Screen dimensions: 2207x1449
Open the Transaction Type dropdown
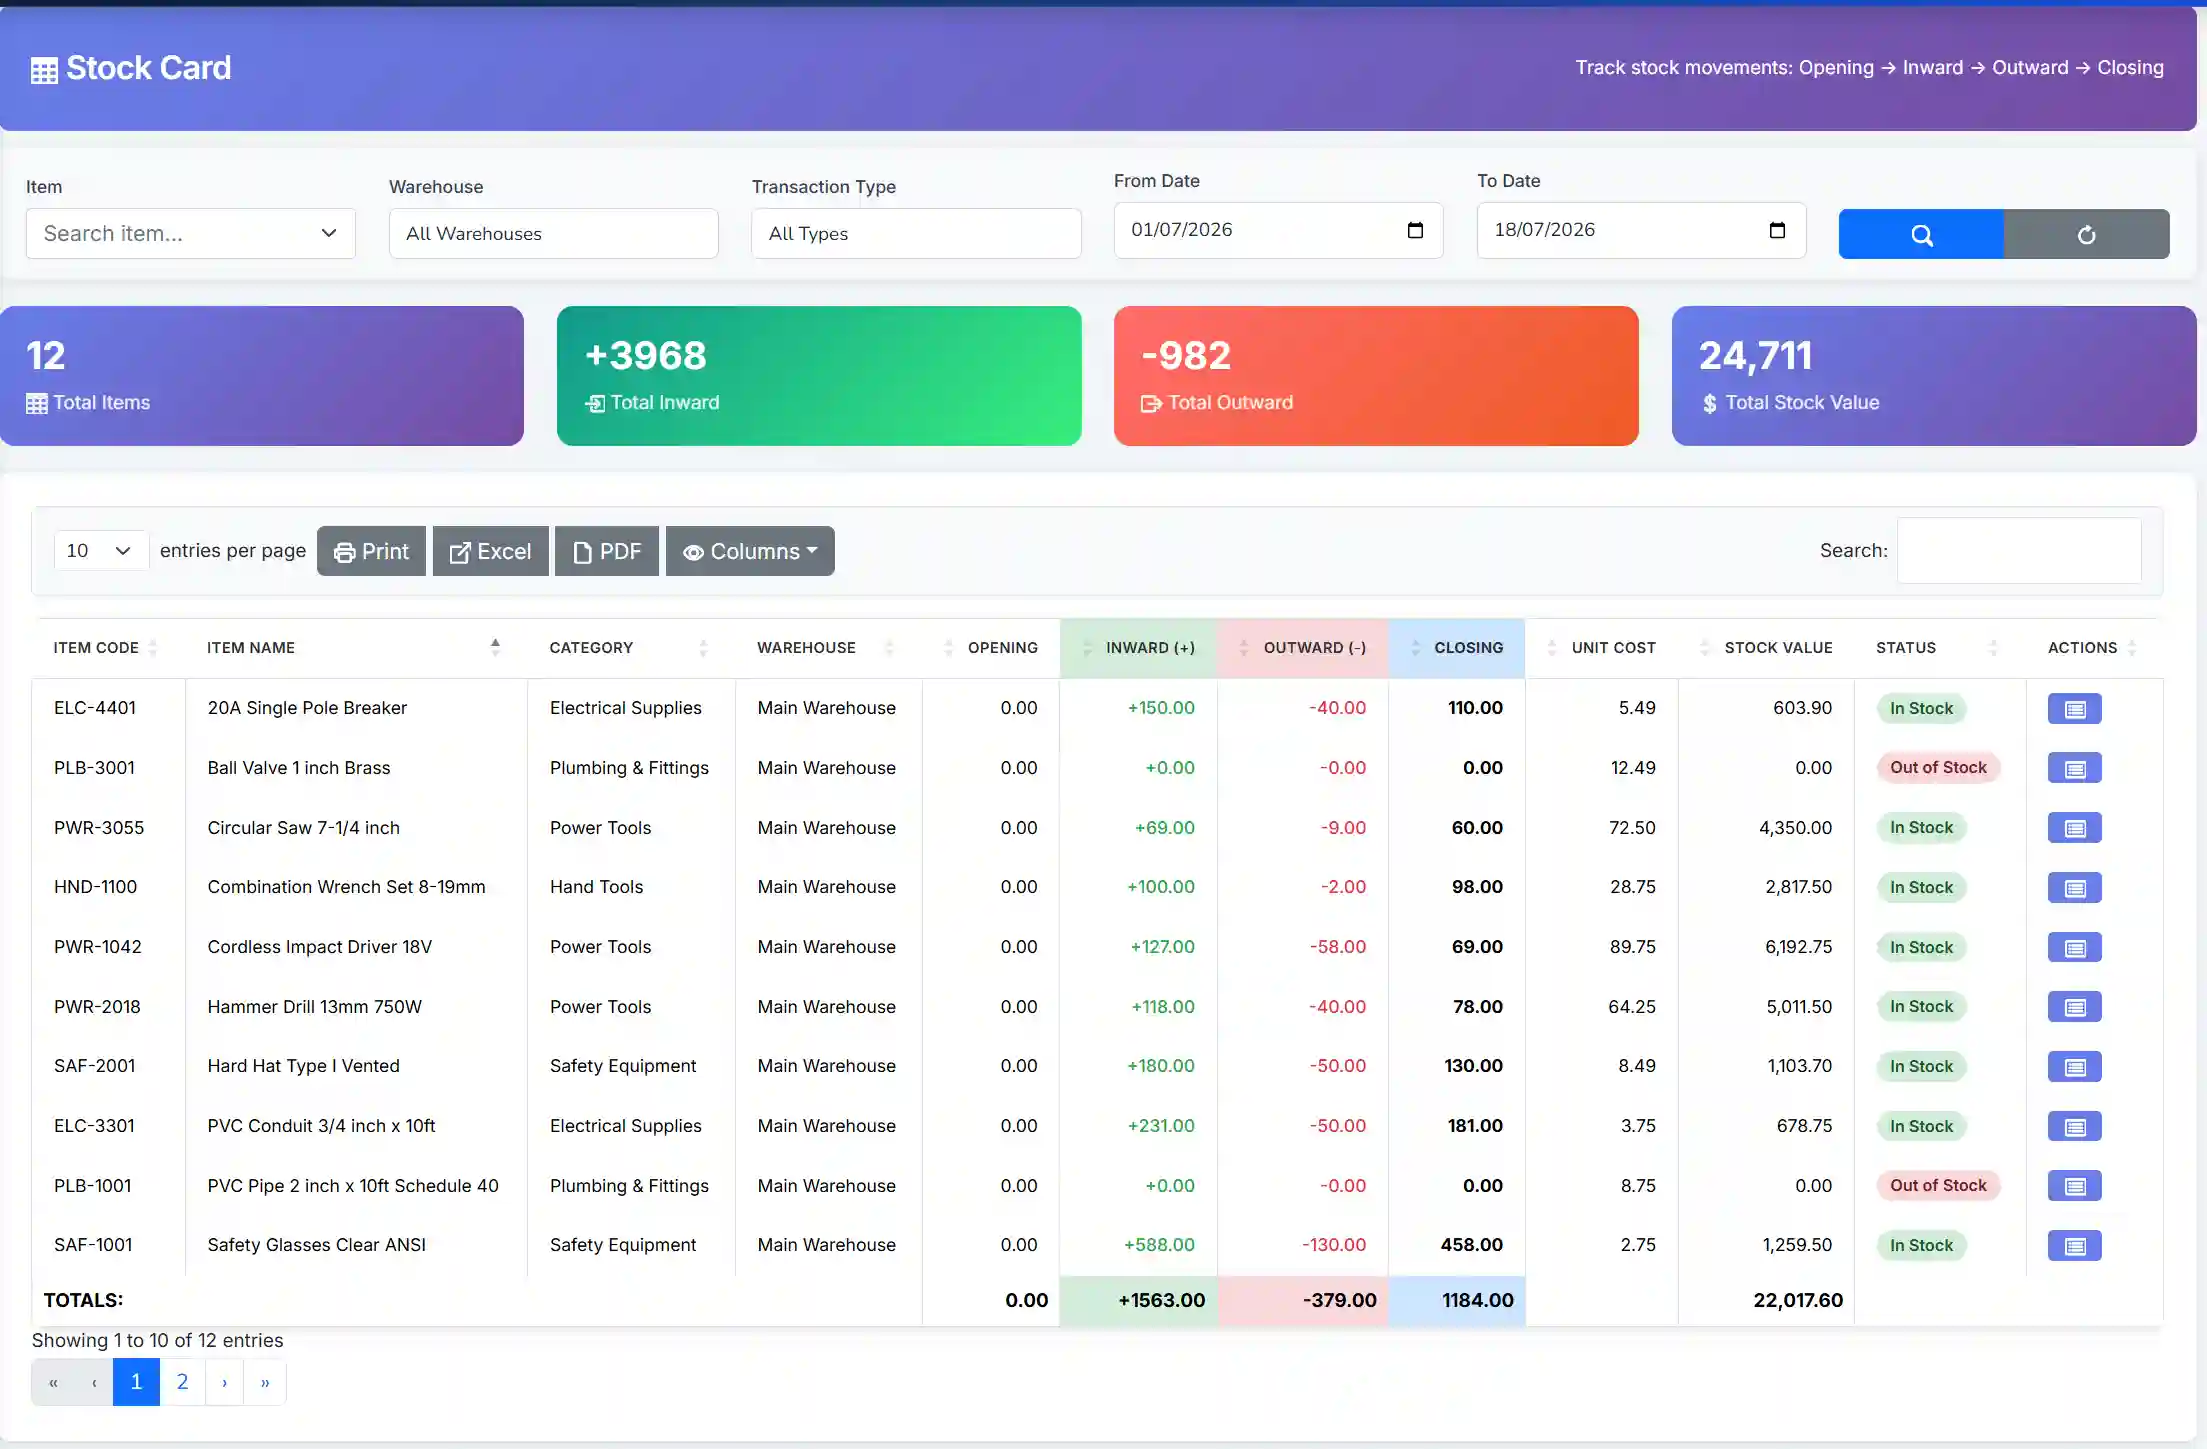(x=916, y=234)
